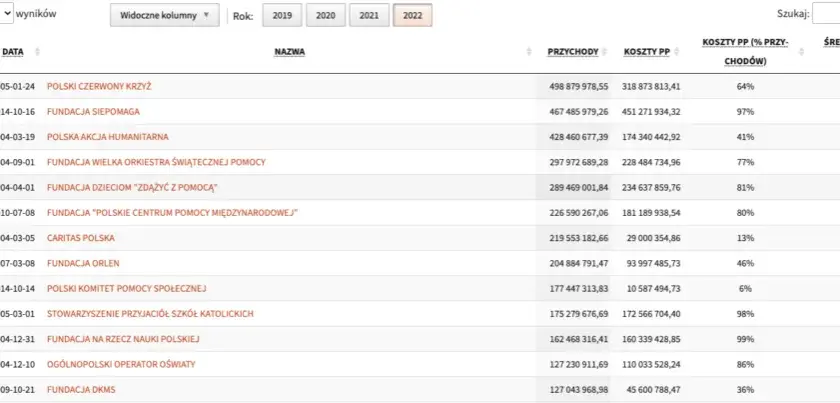Select year 2019 filter

(x=282, y=15)
